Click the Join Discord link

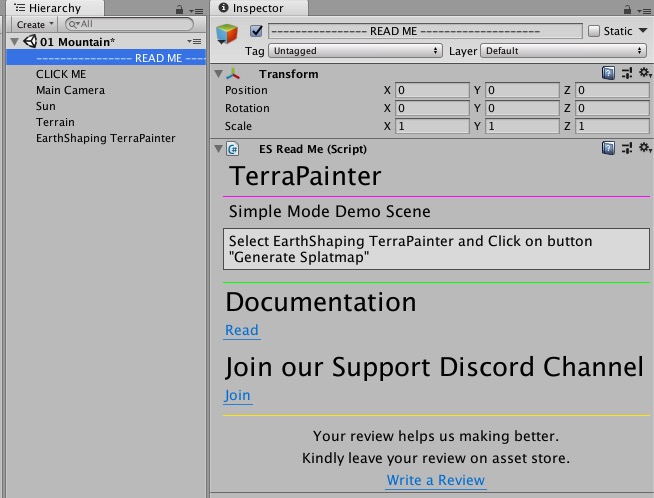[x=237, y=395]
